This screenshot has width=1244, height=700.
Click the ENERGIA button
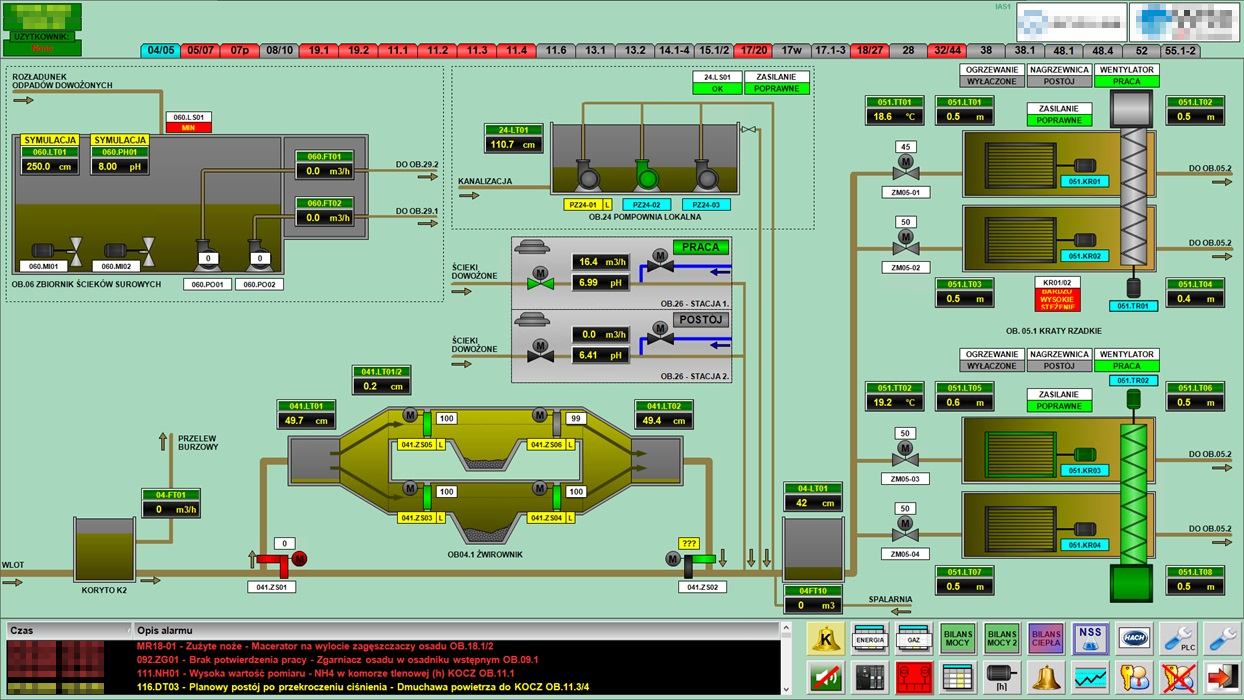click(870, 638)
